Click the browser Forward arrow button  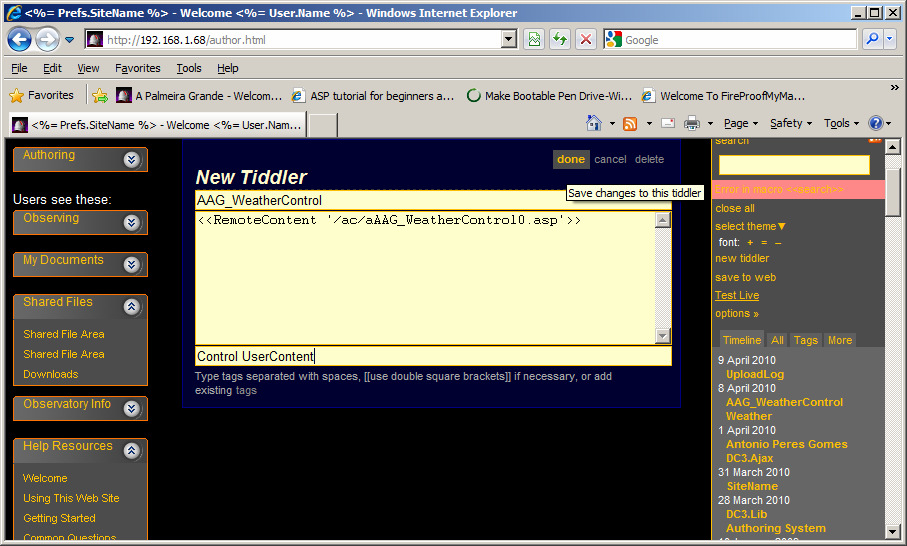(47, 40)
